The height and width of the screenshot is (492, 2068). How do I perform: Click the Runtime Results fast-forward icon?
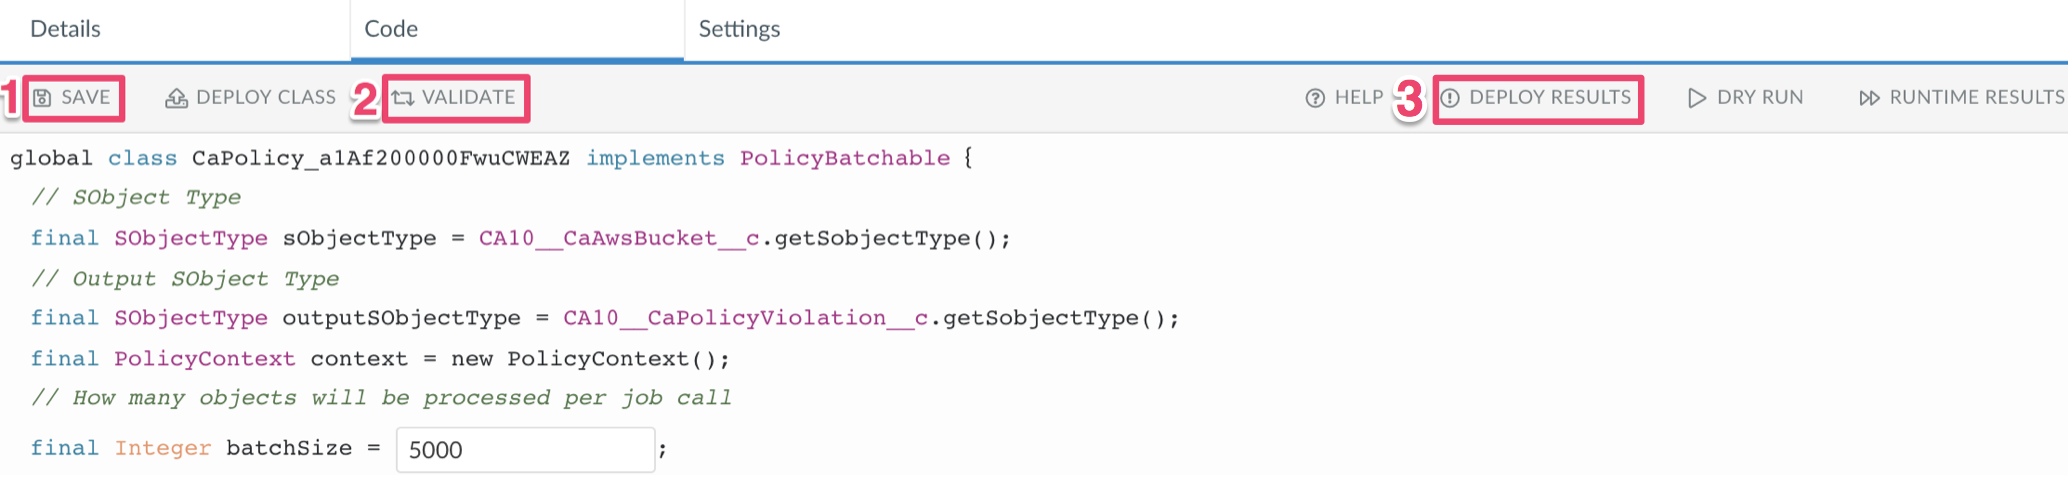(x=1868, y=98)
